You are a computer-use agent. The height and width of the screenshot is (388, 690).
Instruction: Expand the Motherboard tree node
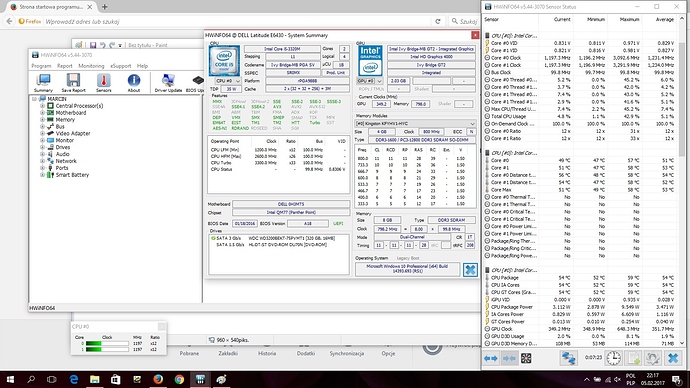pyautogui.click(x=43, y=113)
